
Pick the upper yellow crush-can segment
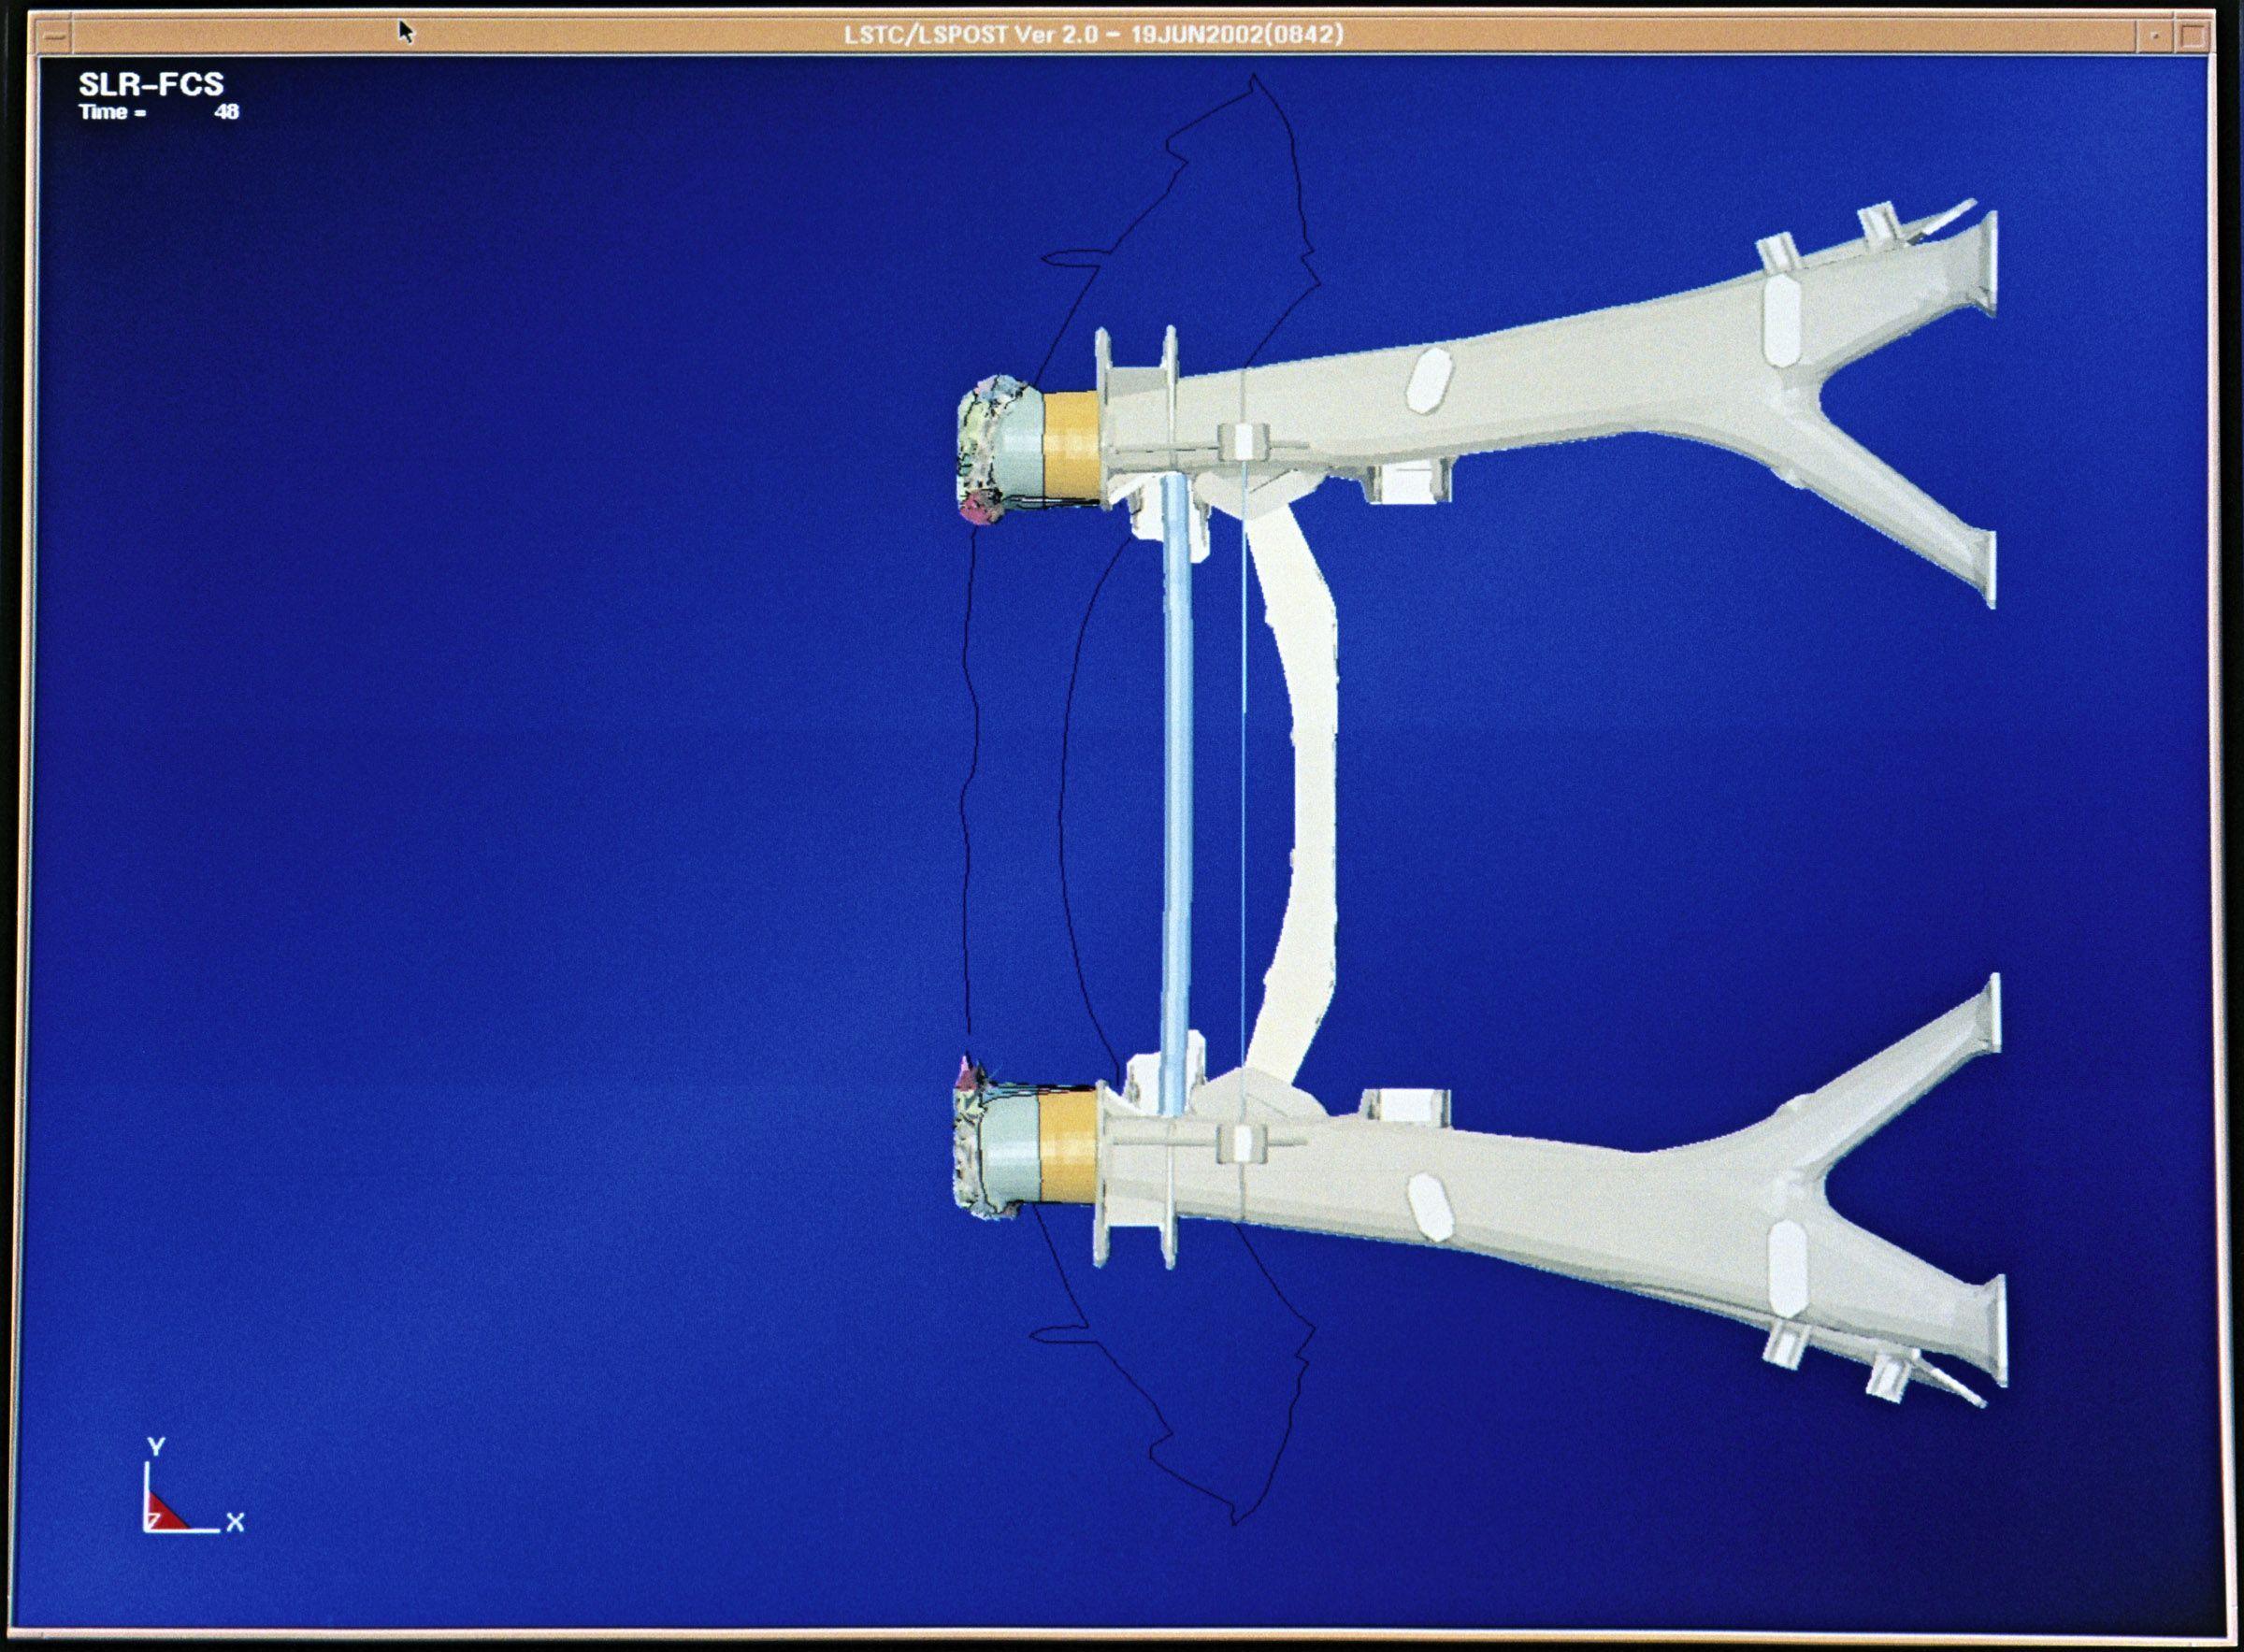1073,445
